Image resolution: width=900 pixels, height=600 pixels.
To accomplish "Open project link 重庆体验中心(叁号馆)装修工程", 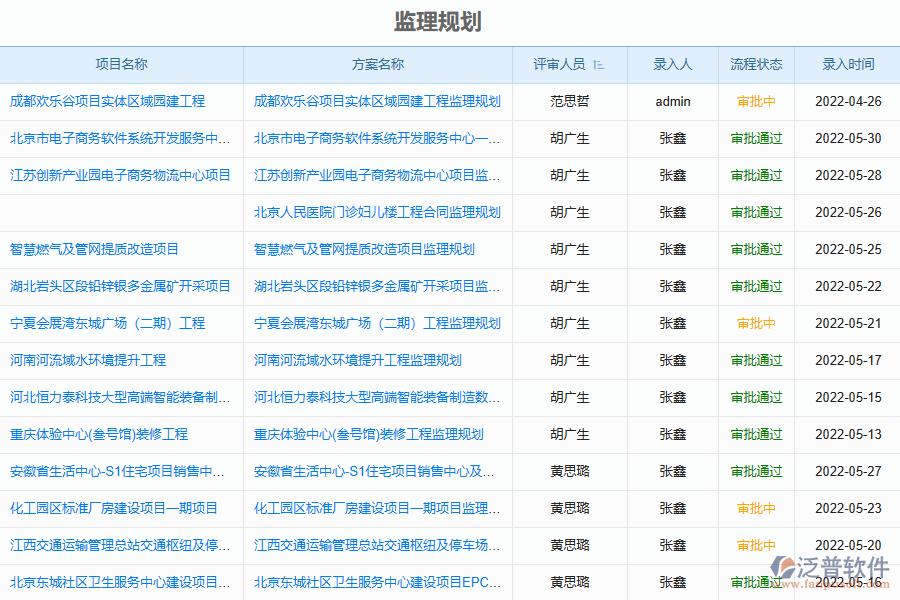I will coord(99,434).
